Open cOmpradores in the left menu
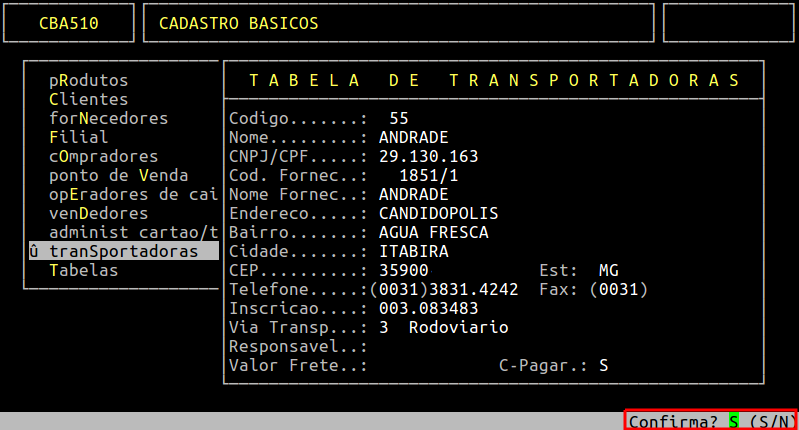This screenshot has width=799, height=430. click(x=103, y=156)
